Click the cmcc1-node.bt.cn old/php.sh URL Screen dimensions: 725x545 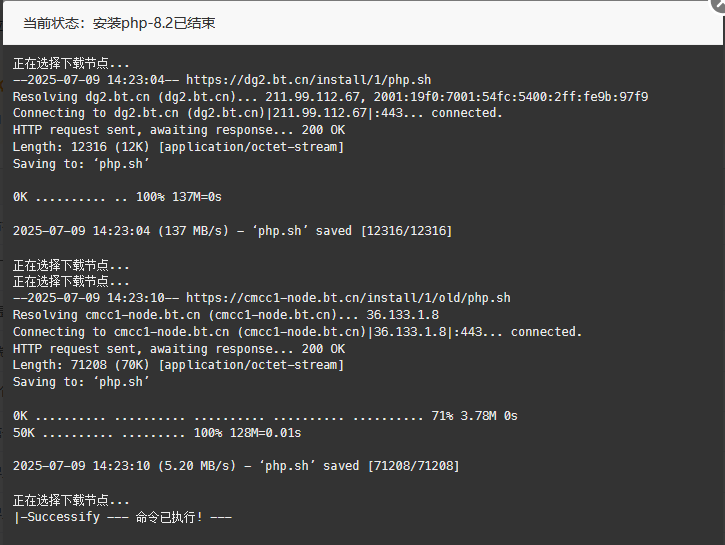348,298
